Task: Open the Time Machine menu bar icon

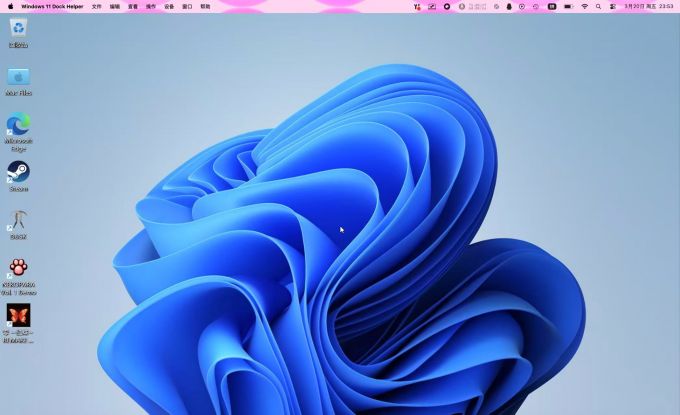Action: [536, 7]
